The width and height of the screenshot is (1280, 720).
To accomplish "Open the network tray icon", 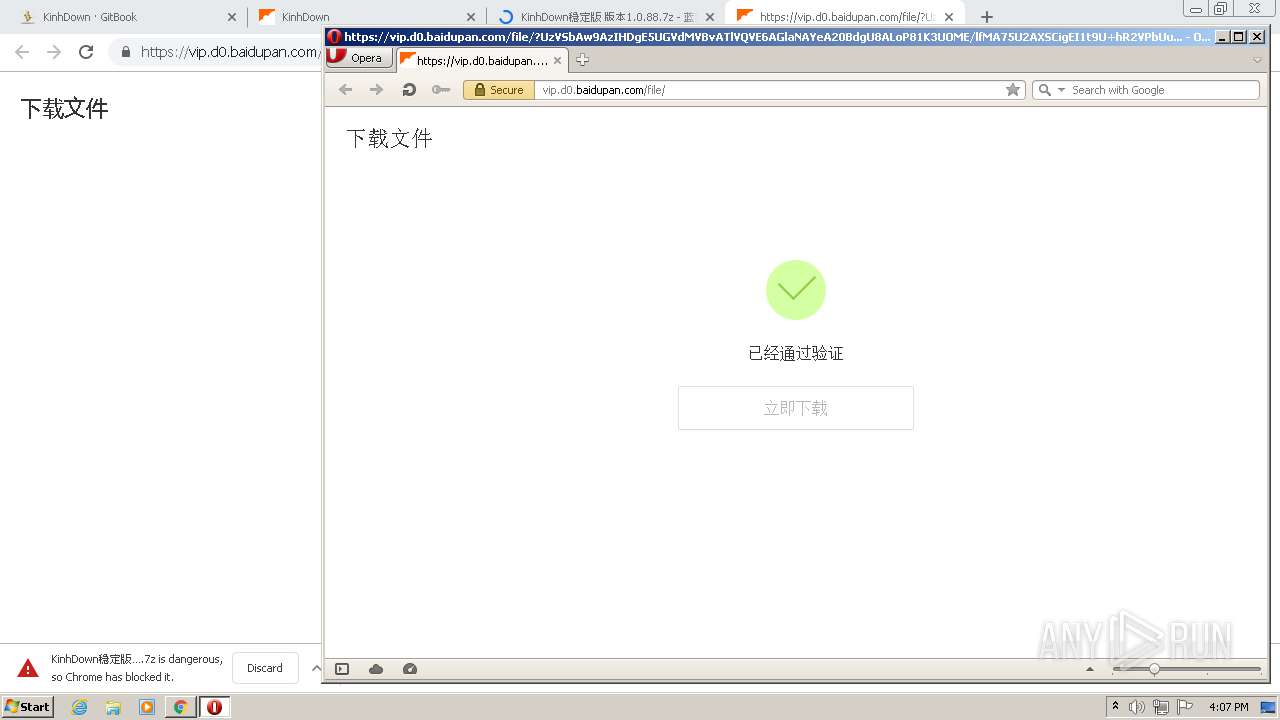I will tap(1160, 707).
